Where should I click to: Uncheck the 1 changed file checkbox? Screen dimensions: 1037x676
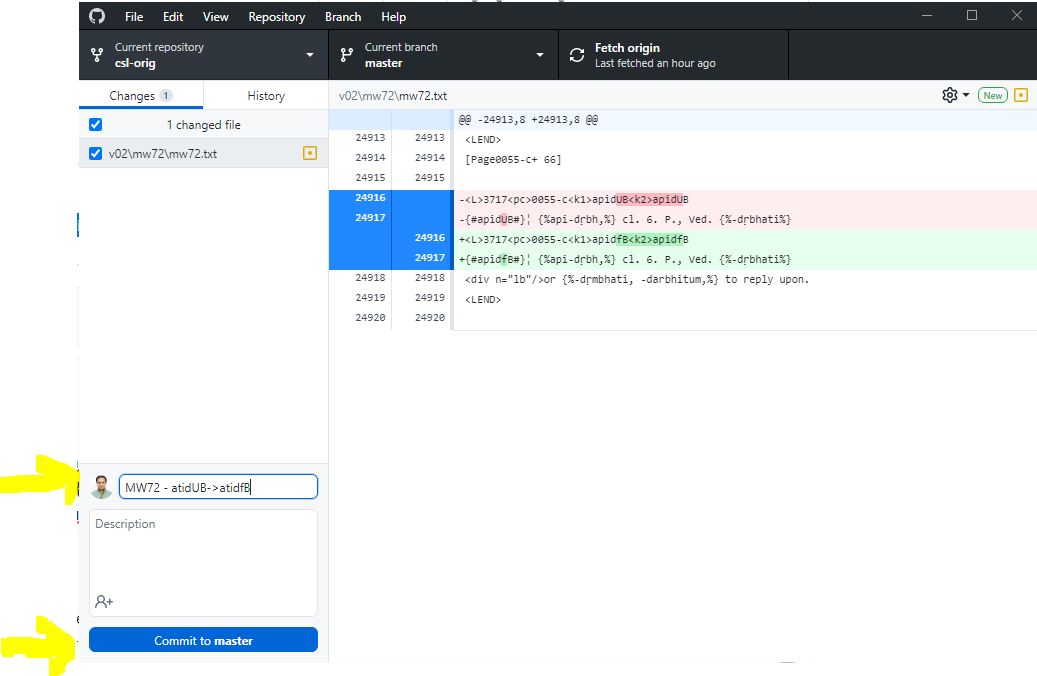[94, 124]
